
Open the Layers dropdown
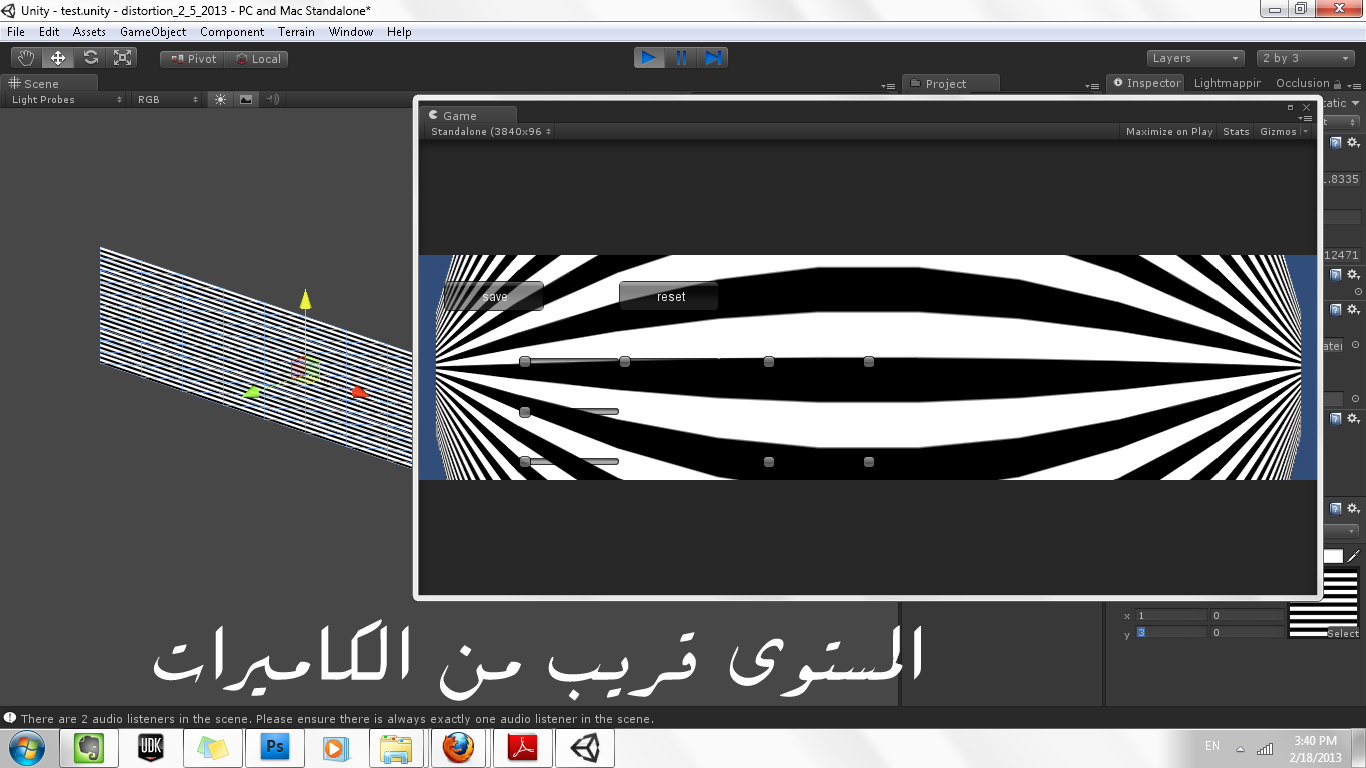[1195, 58]
